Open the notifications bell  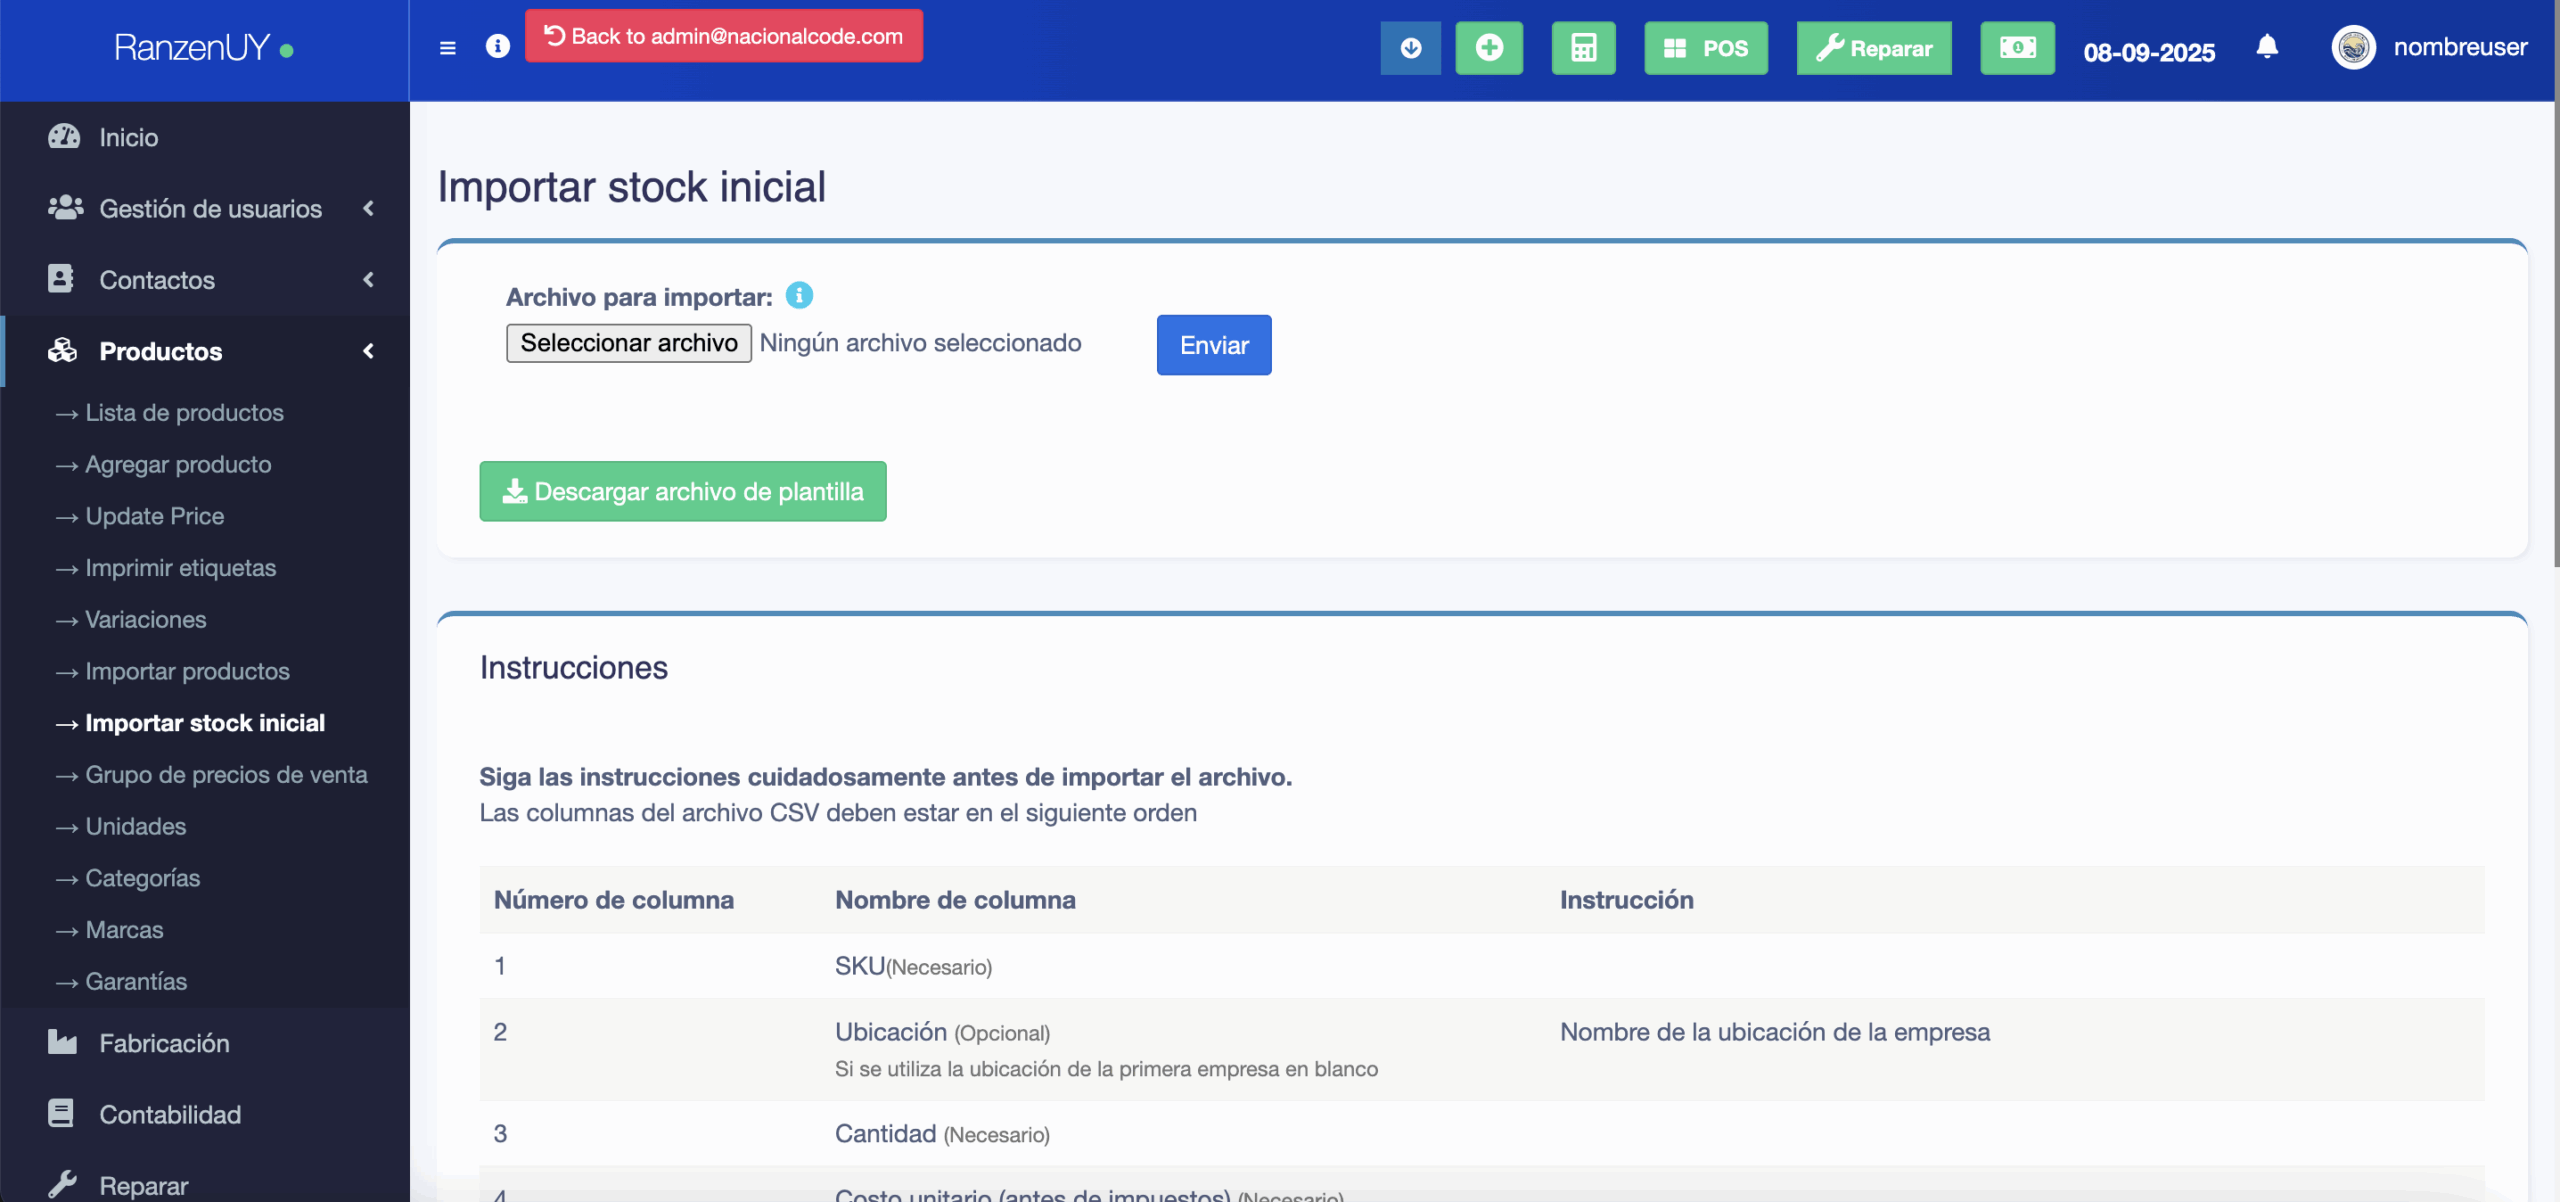(x=2267, y=47)
